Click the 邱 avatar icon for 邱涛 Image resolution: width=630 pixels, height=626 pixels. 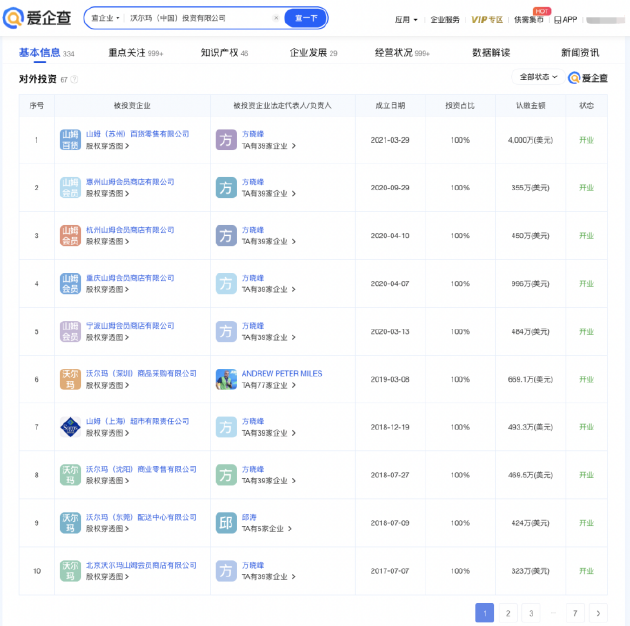point(226,523)
